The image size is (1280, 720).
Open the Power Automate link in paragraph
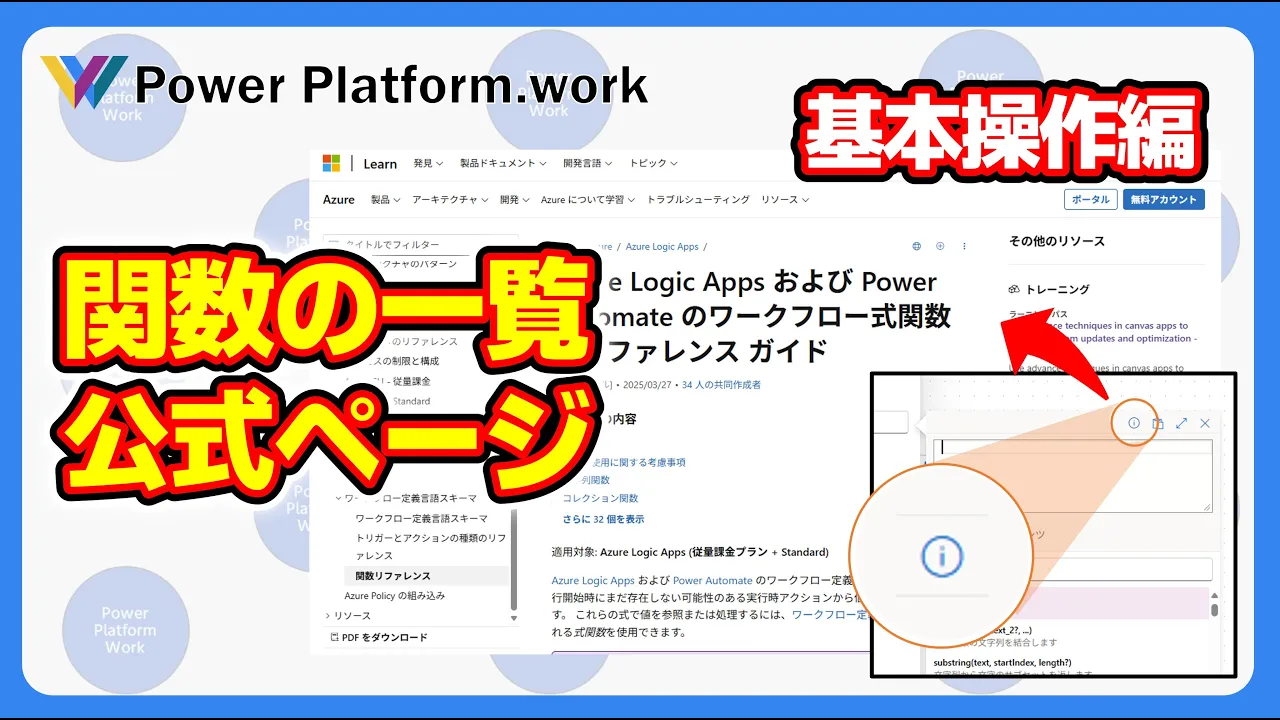pos(712,580)
